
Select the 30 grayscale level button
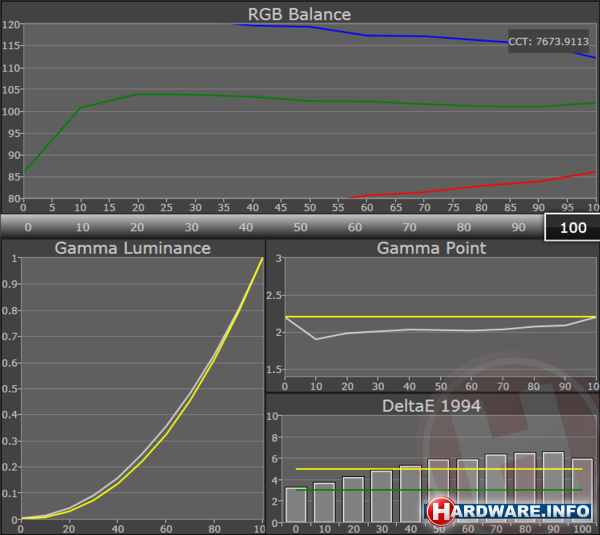(x=191, y=227)
